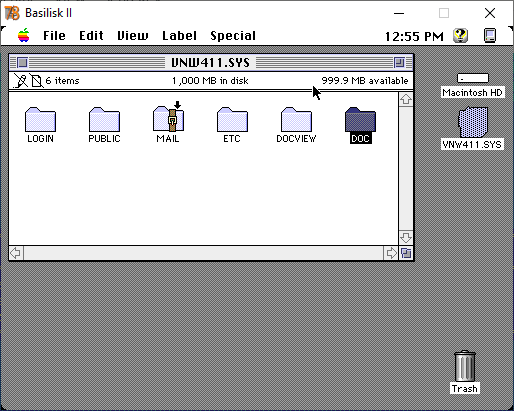
Task: Open the Application menu at far right
Action: point(490,35)
